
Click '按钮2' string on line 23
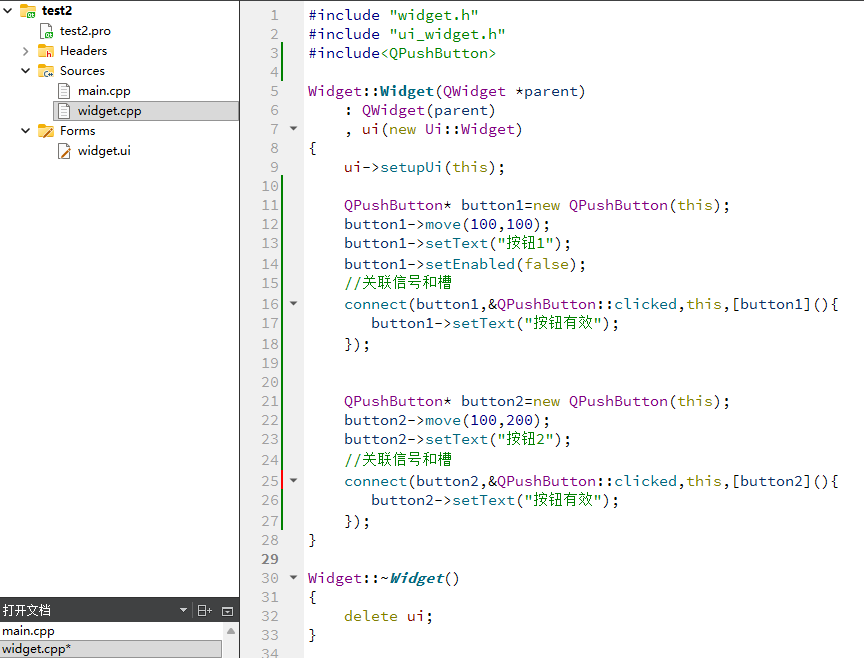click(x=525, y=439)
